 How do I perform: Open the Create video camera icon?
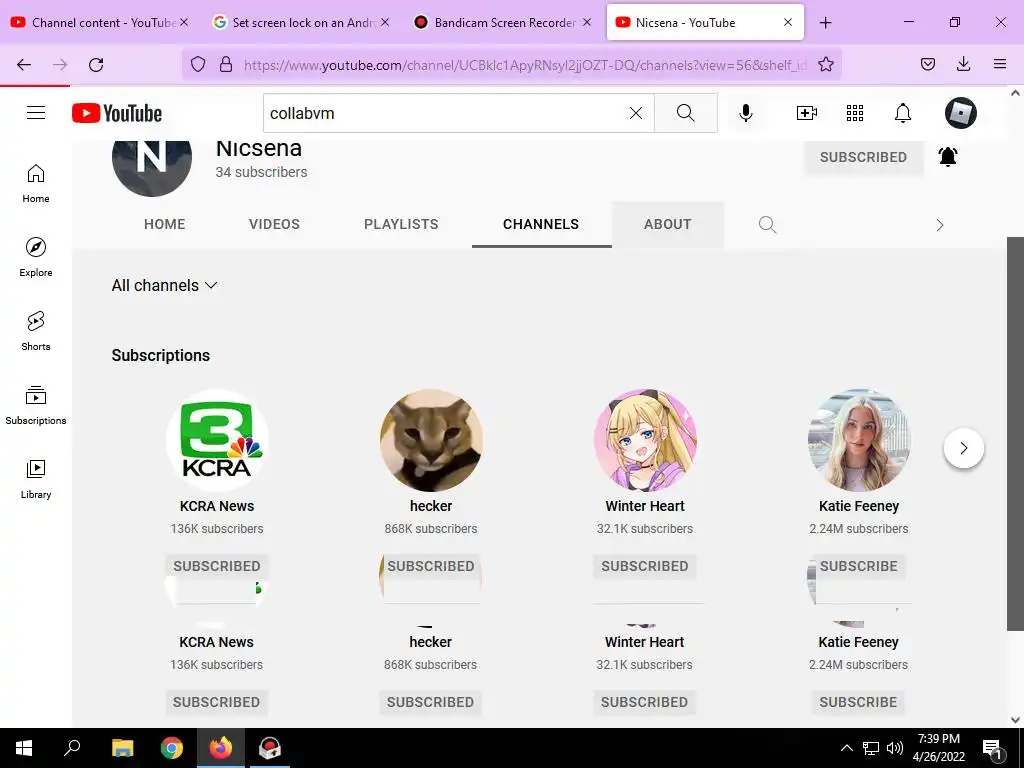pyautogui.click(x=807, y=113)
